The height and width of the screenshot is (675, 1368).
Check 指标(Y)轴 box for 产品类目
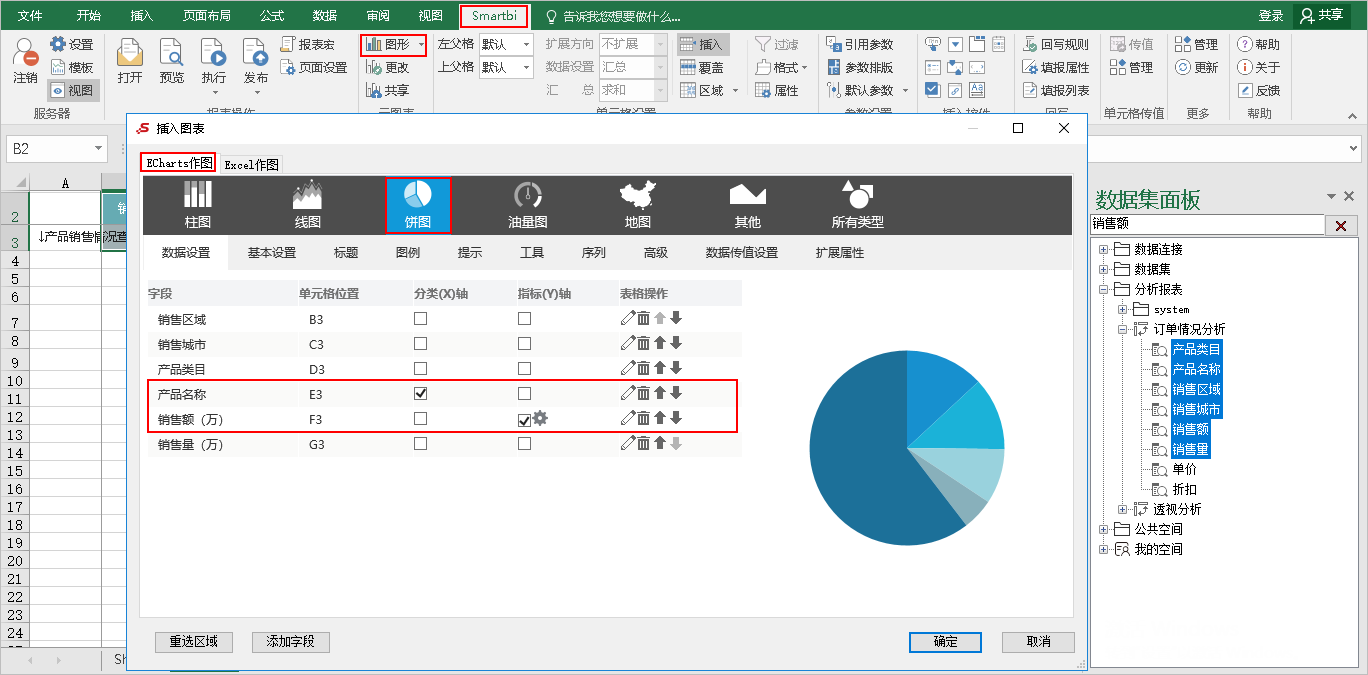pos(524,368)
